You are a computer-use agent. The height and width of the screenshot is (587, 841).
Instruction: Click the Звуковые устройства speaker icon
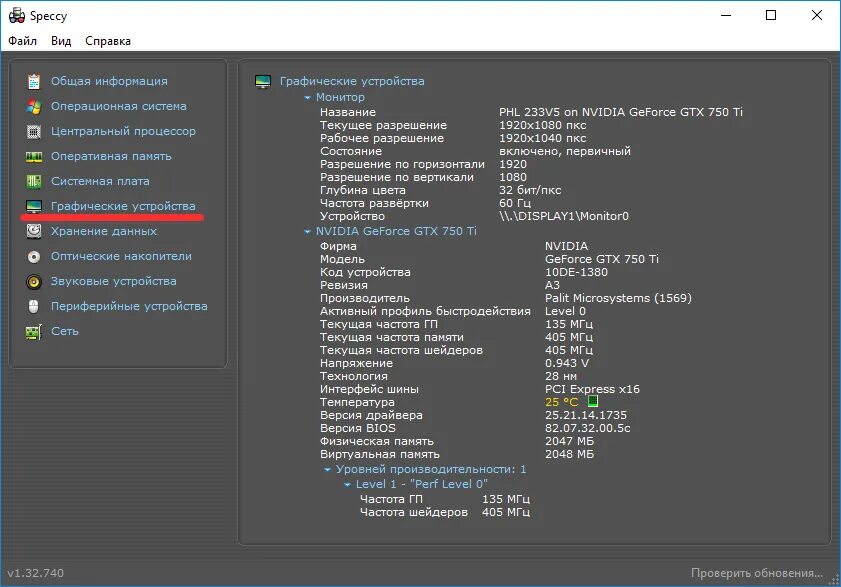click(34, 282)
